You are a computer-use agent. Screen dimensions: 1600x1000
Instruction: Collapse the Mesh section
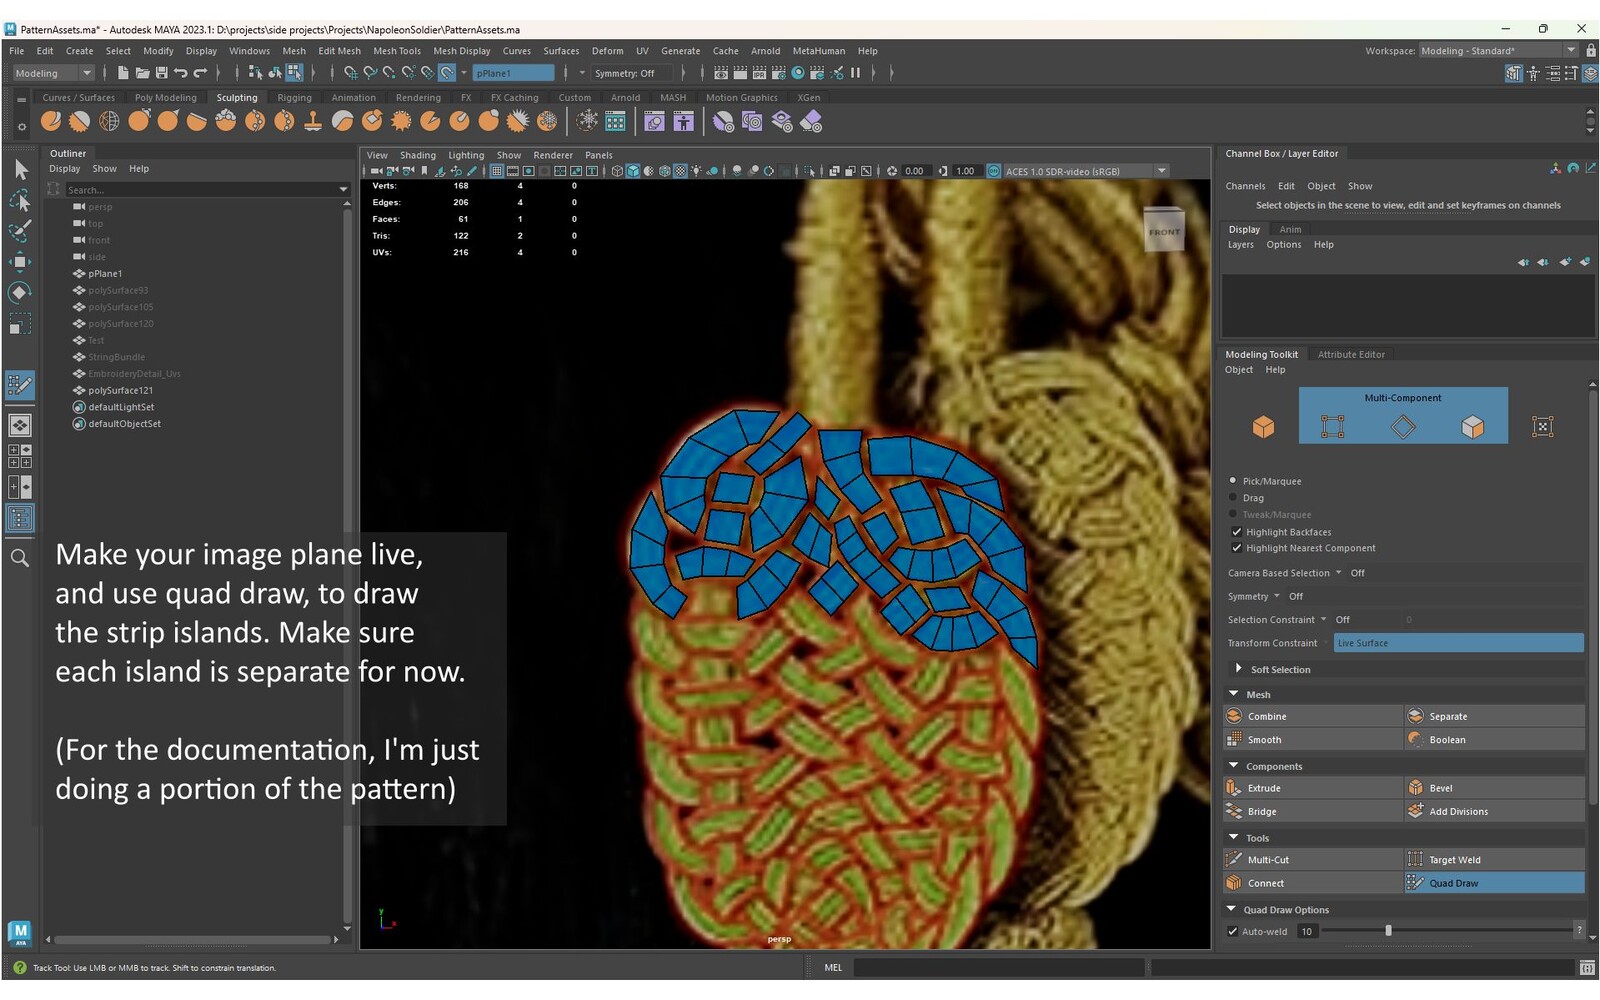coord(1234,694)
